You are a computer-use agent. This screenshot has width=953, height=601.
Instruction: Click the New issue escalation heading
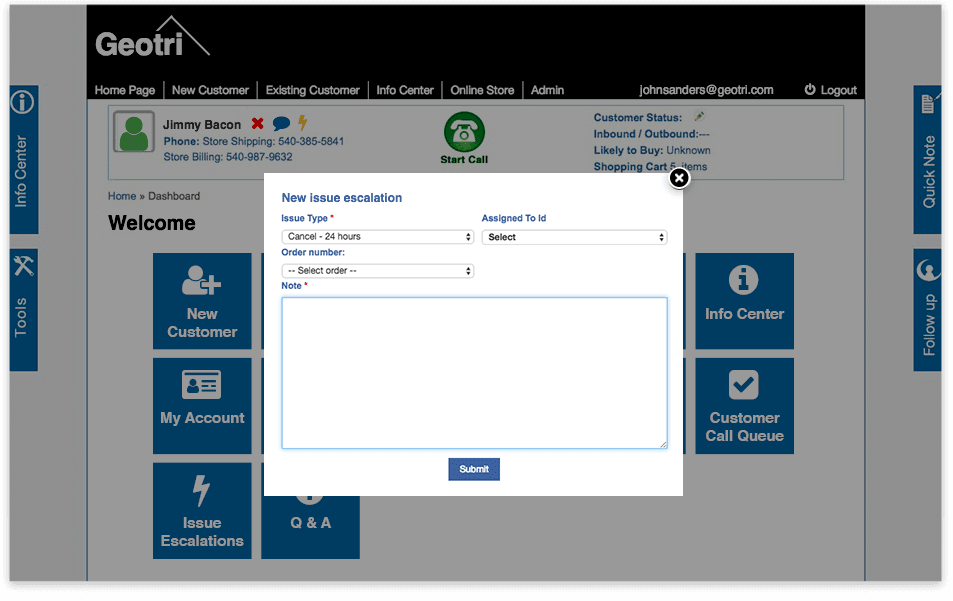(342, 197)
